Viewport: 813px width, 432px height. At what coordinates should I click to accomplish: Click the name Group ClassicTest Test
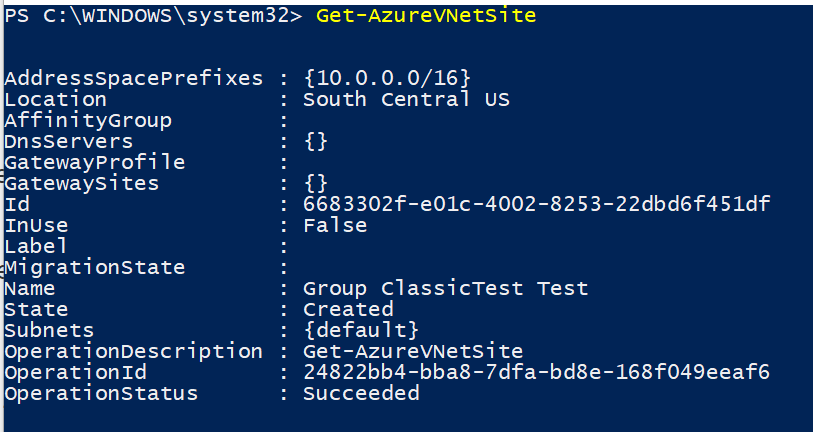coord(445,289)
